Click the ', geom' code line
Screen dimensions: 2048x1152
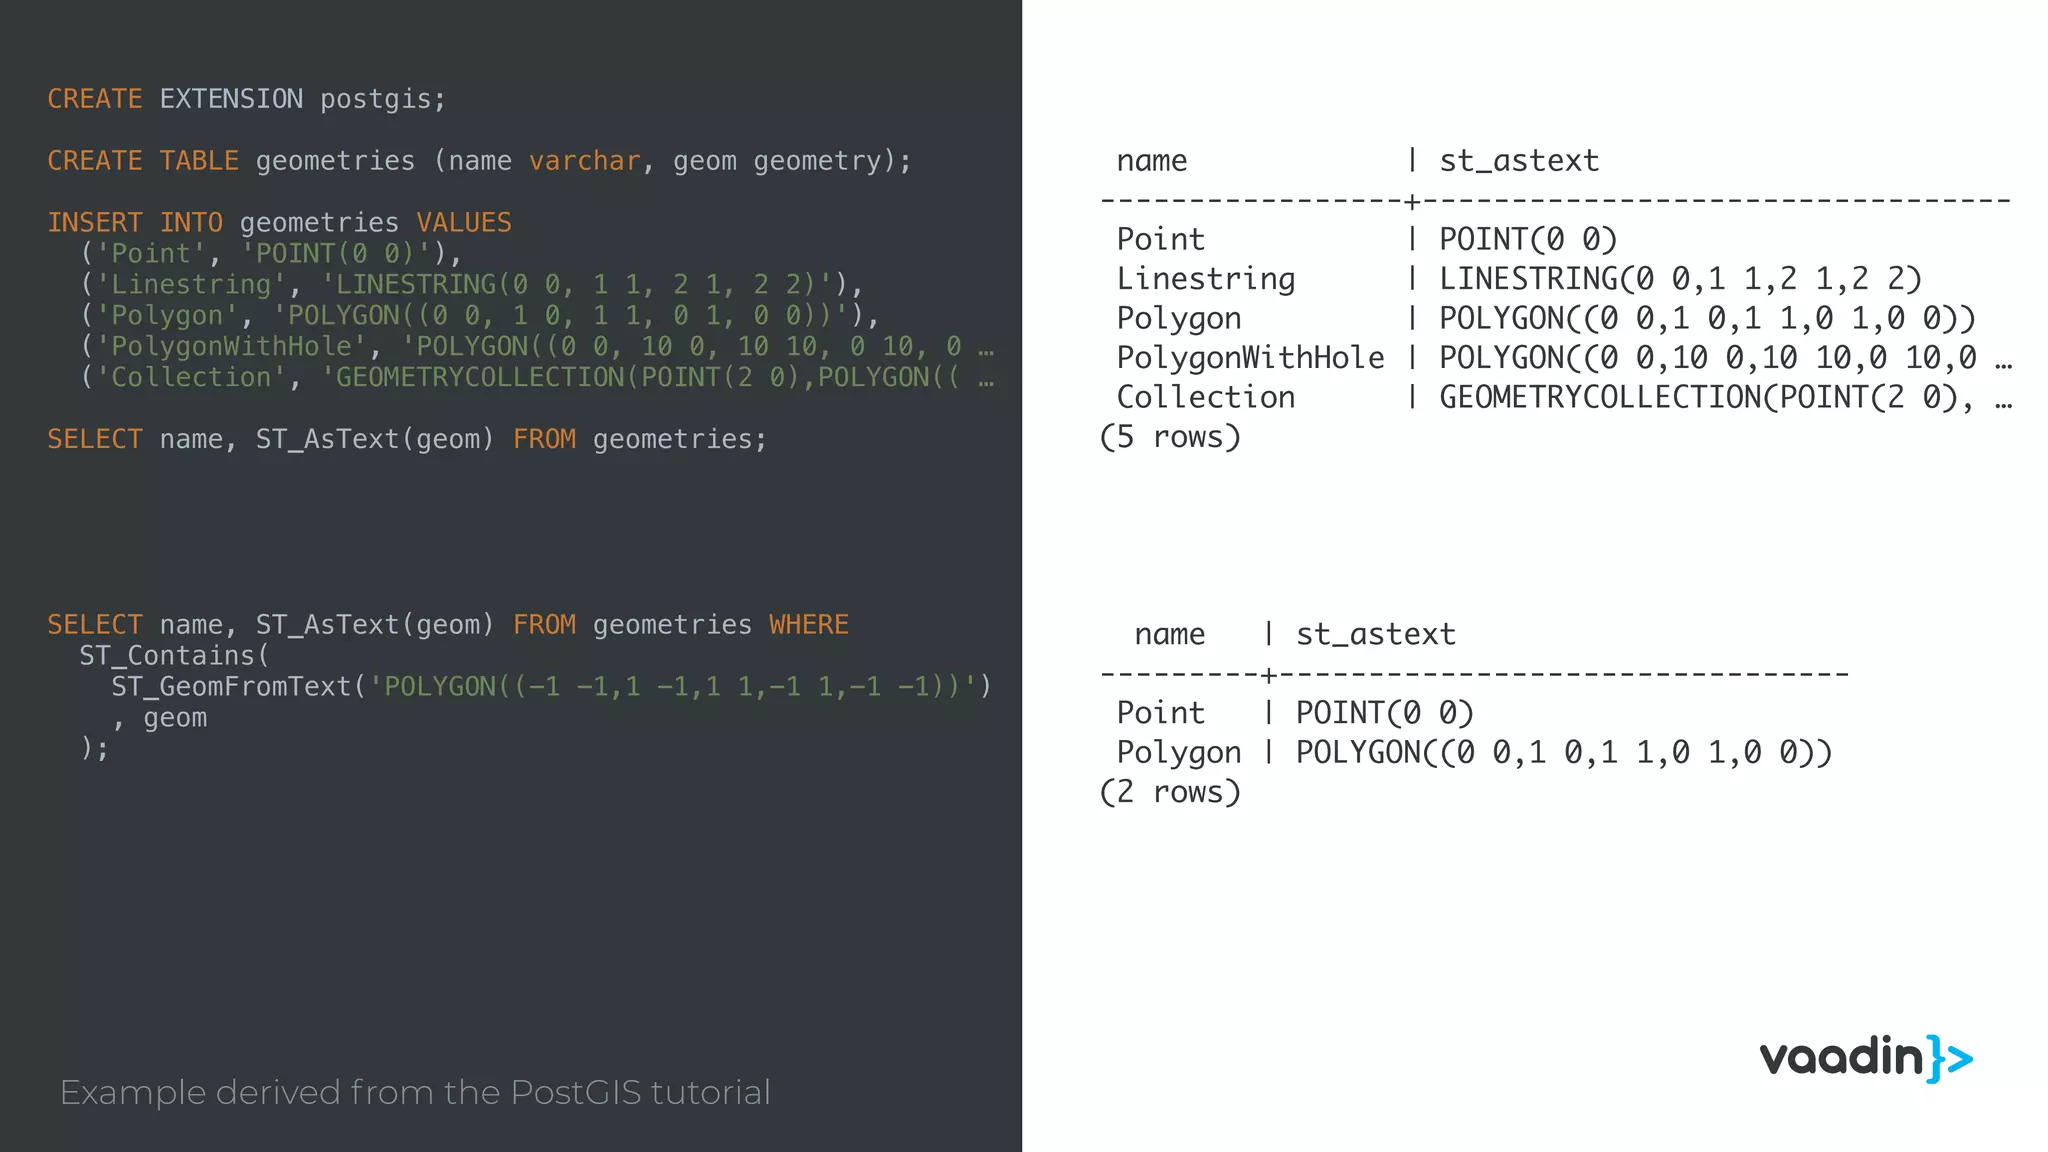coord(160,718)
